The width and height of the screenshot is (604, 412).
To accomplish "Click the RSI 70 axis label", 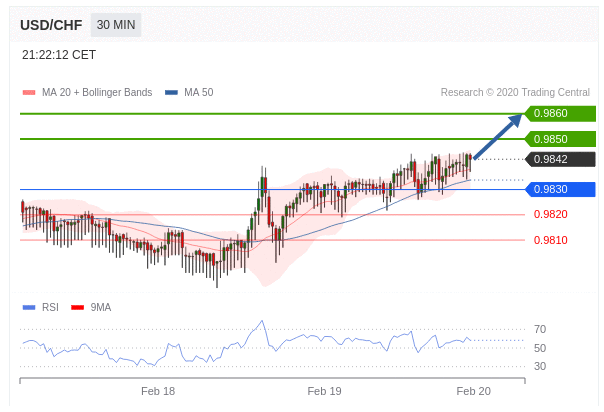I will 540,329.
